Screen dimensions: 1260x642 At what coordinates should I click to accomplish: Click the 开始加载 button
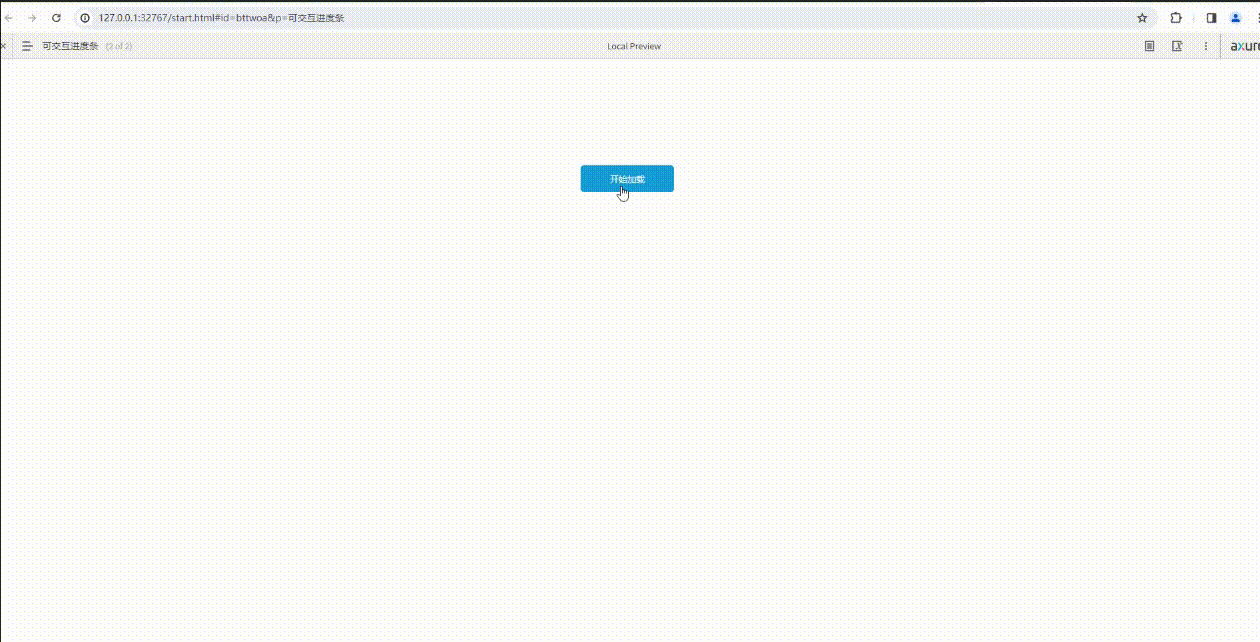tap(627, 179)
